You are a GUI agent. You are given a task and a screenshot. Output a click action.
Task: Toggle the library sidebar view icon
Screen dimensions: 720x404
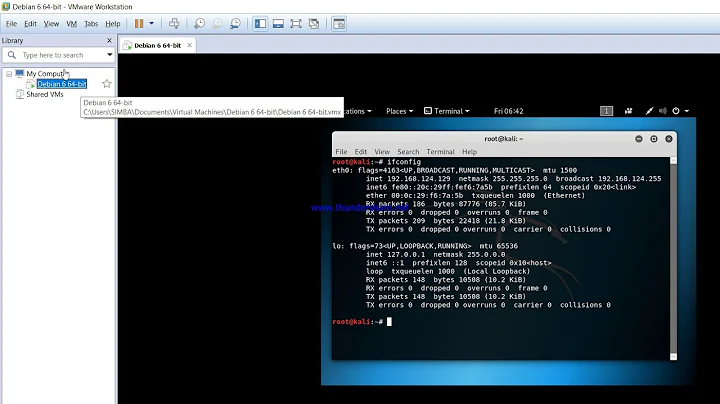[260, 23]
